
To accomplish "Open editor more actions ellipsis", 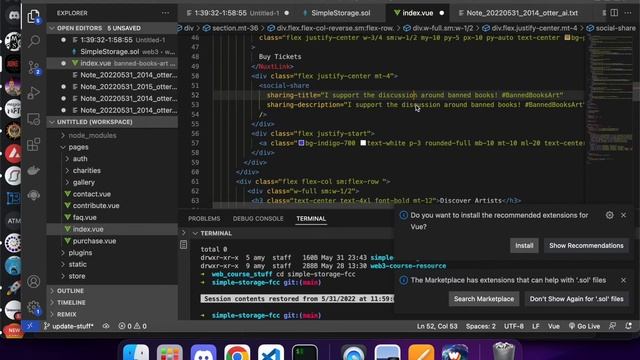I will [628, 13].
